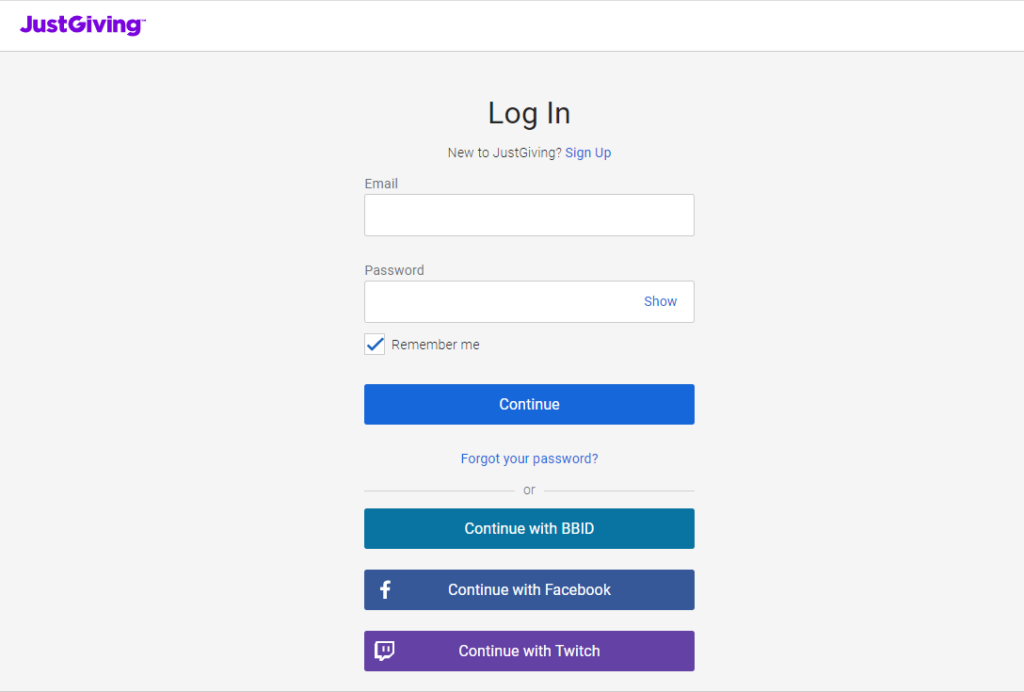Open the Sign Up link
The image size is (1024, 692).
pyautogui.click(x=588, y=153)
